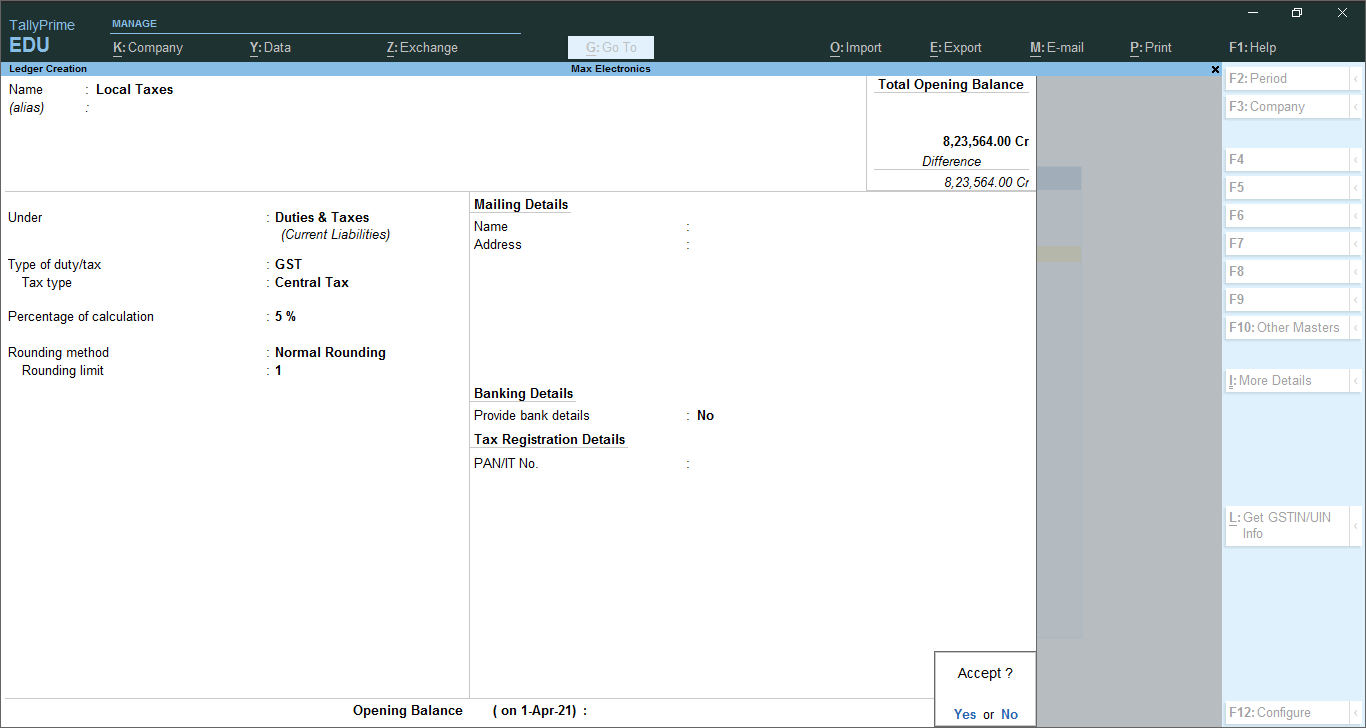The height and width of the screenshot is (728, 1366).
Task: Click the MANAGE label in top bar
Action: 134,23
